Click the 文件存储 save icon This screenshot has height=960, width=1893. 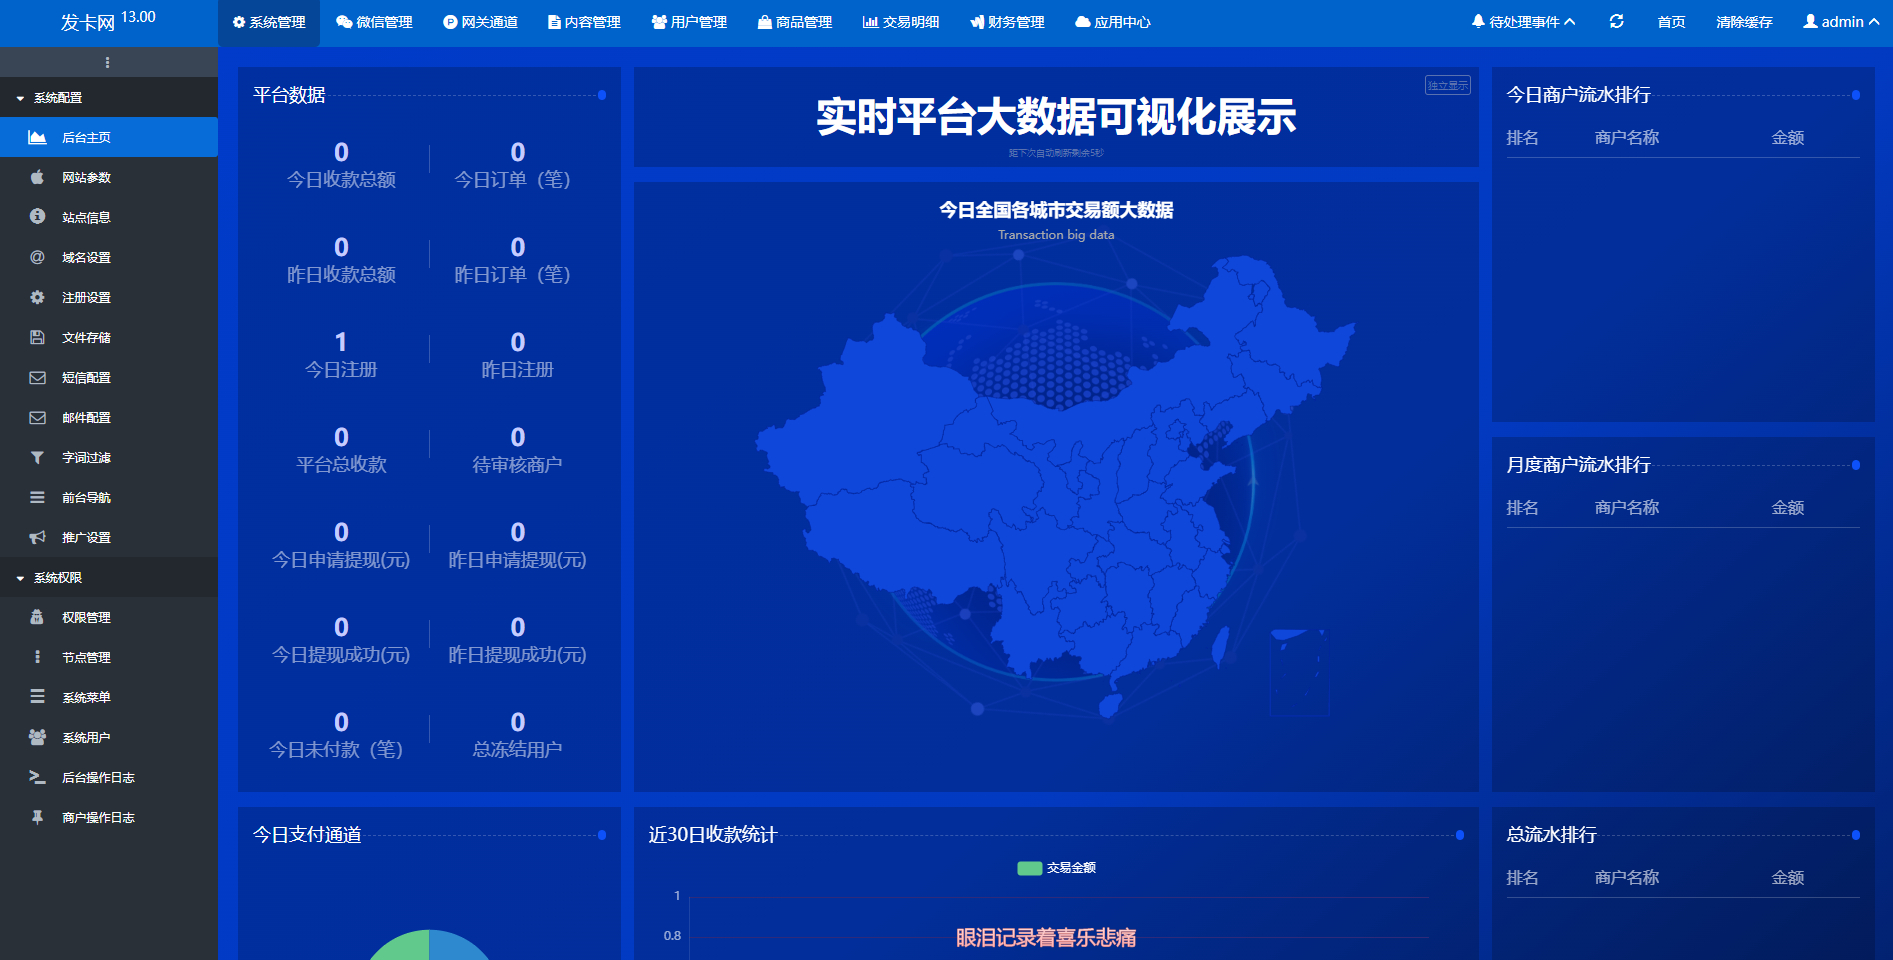coord(37,337)
